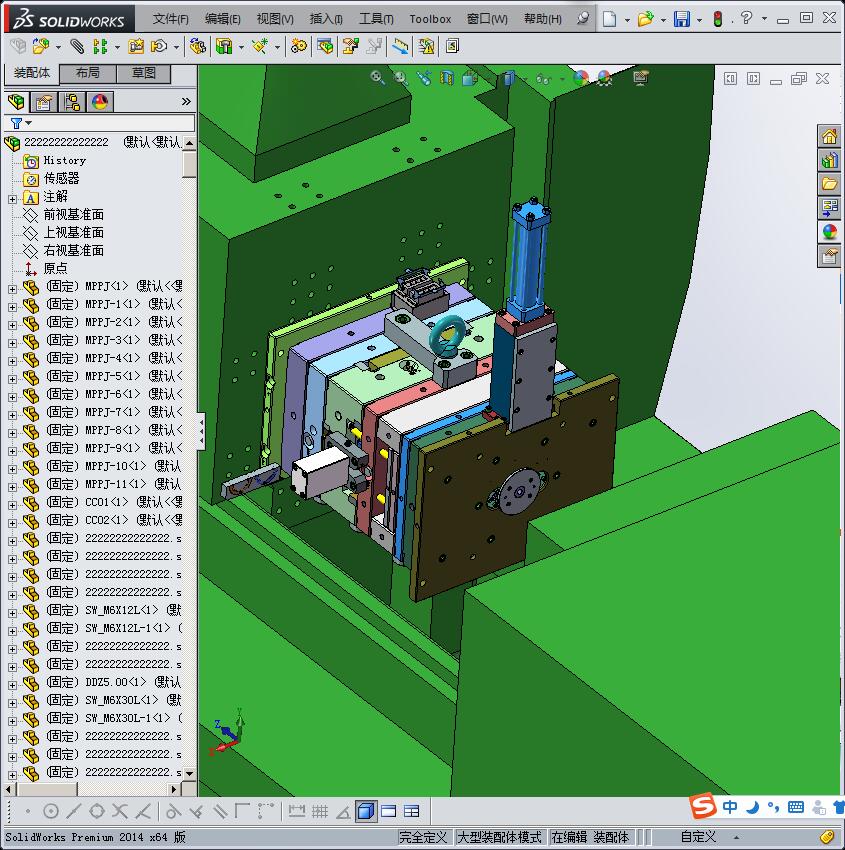Expand the CC01<1> component node
The image size is (845, 850).
(x=12, y=505)
